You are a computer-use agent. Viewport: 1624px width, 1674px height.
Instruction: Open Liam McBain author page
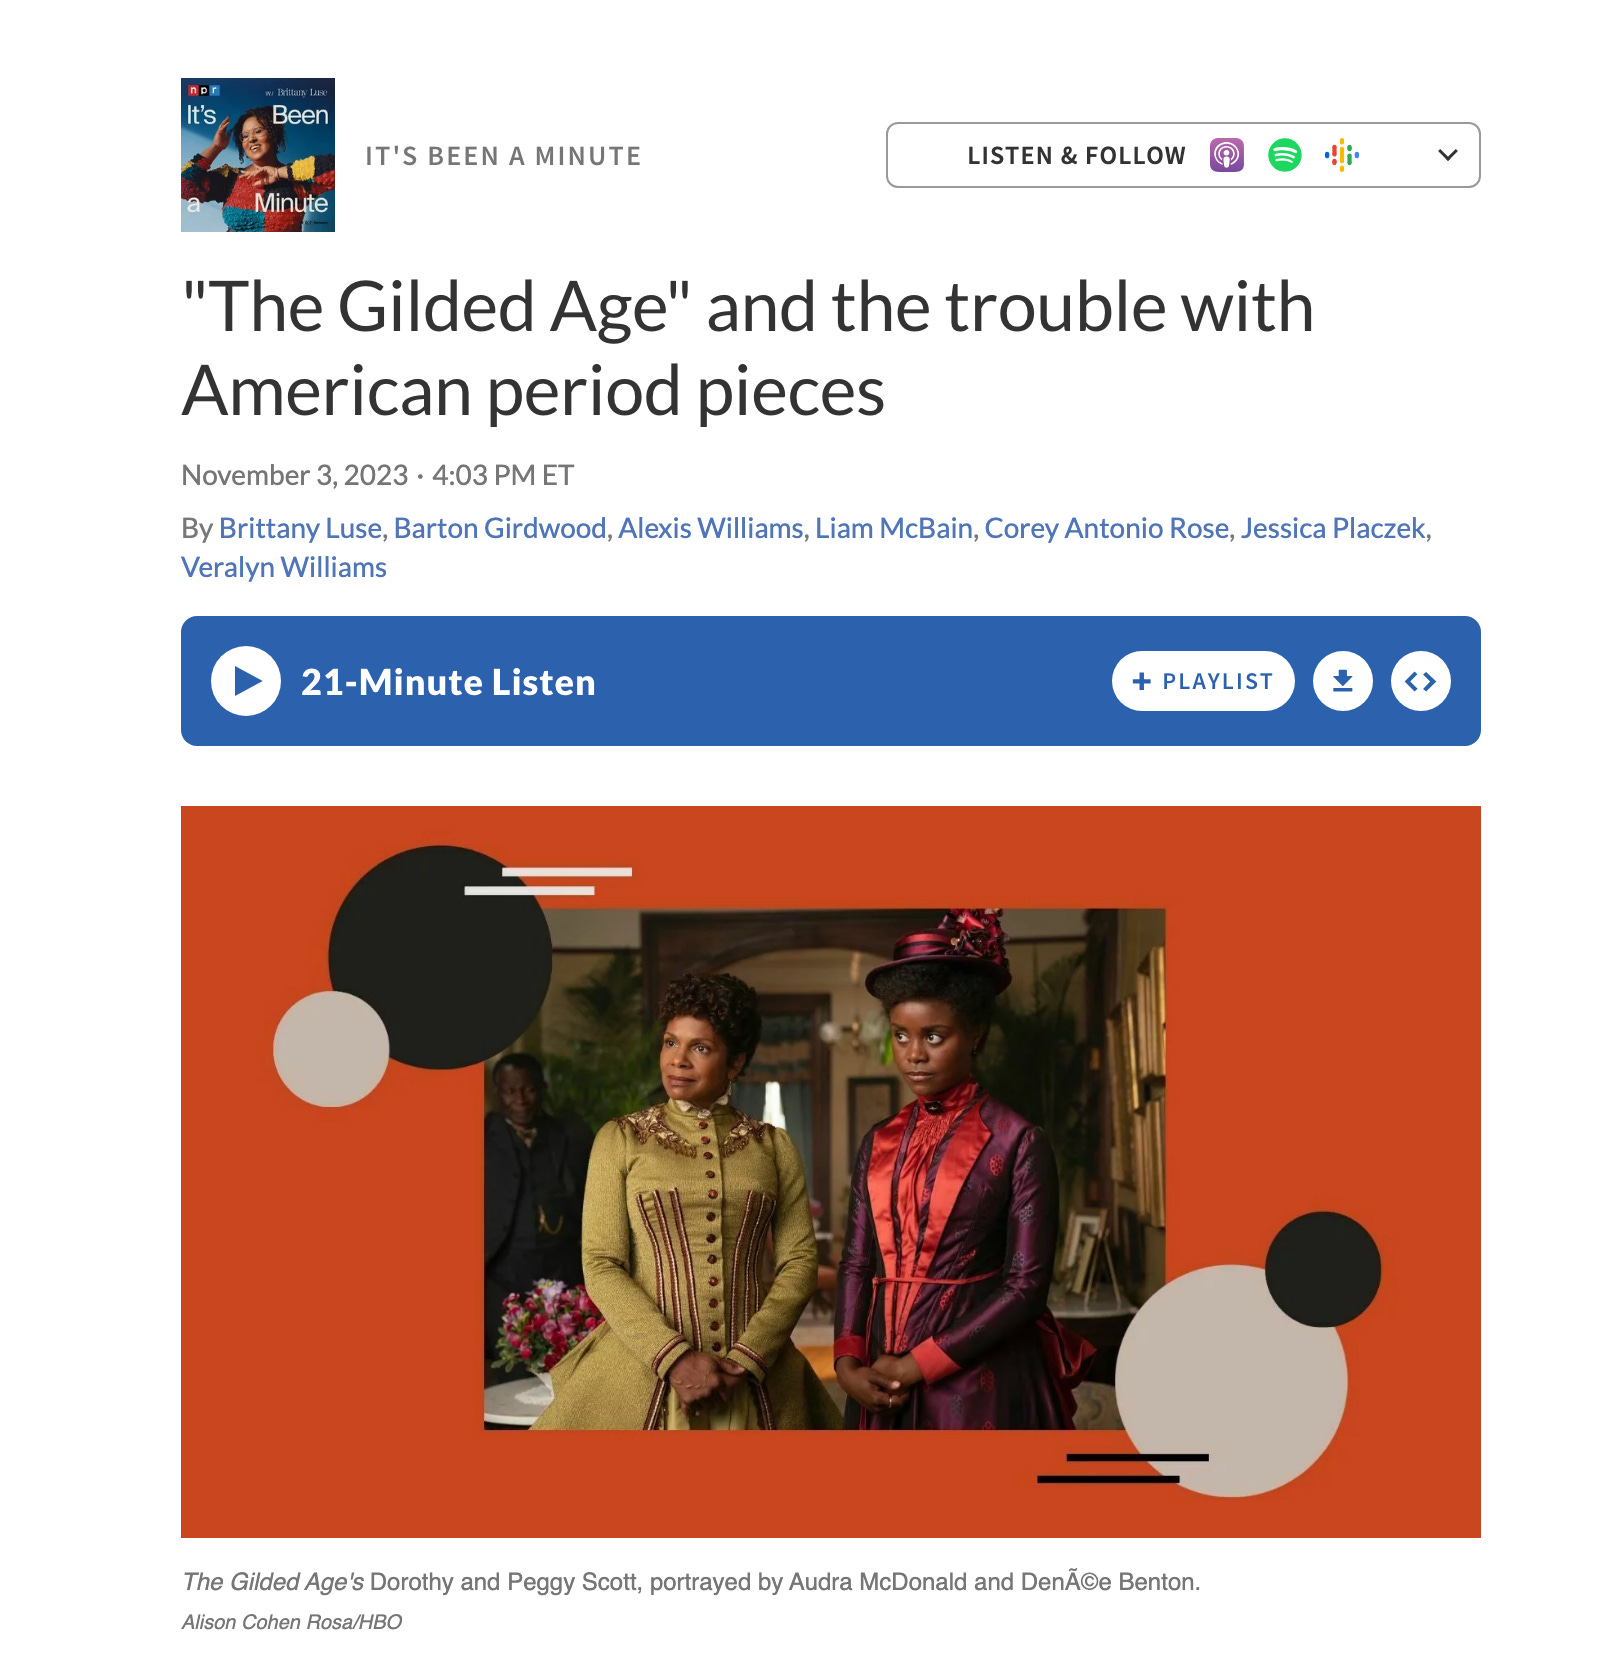tap(894, 528)
